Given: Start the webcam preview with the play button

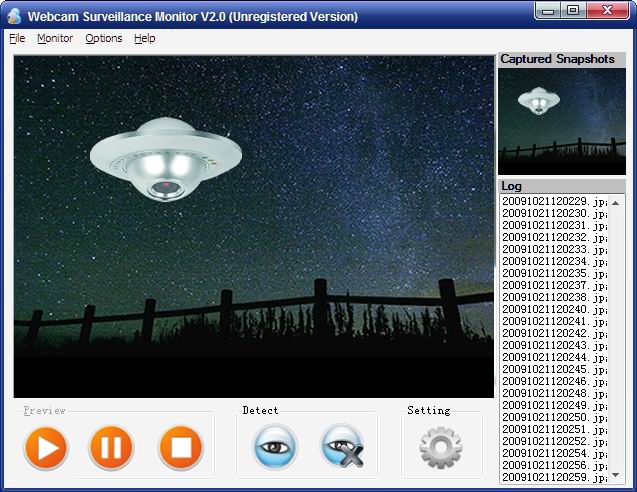Looking at the screenshot, I should 45,447.
